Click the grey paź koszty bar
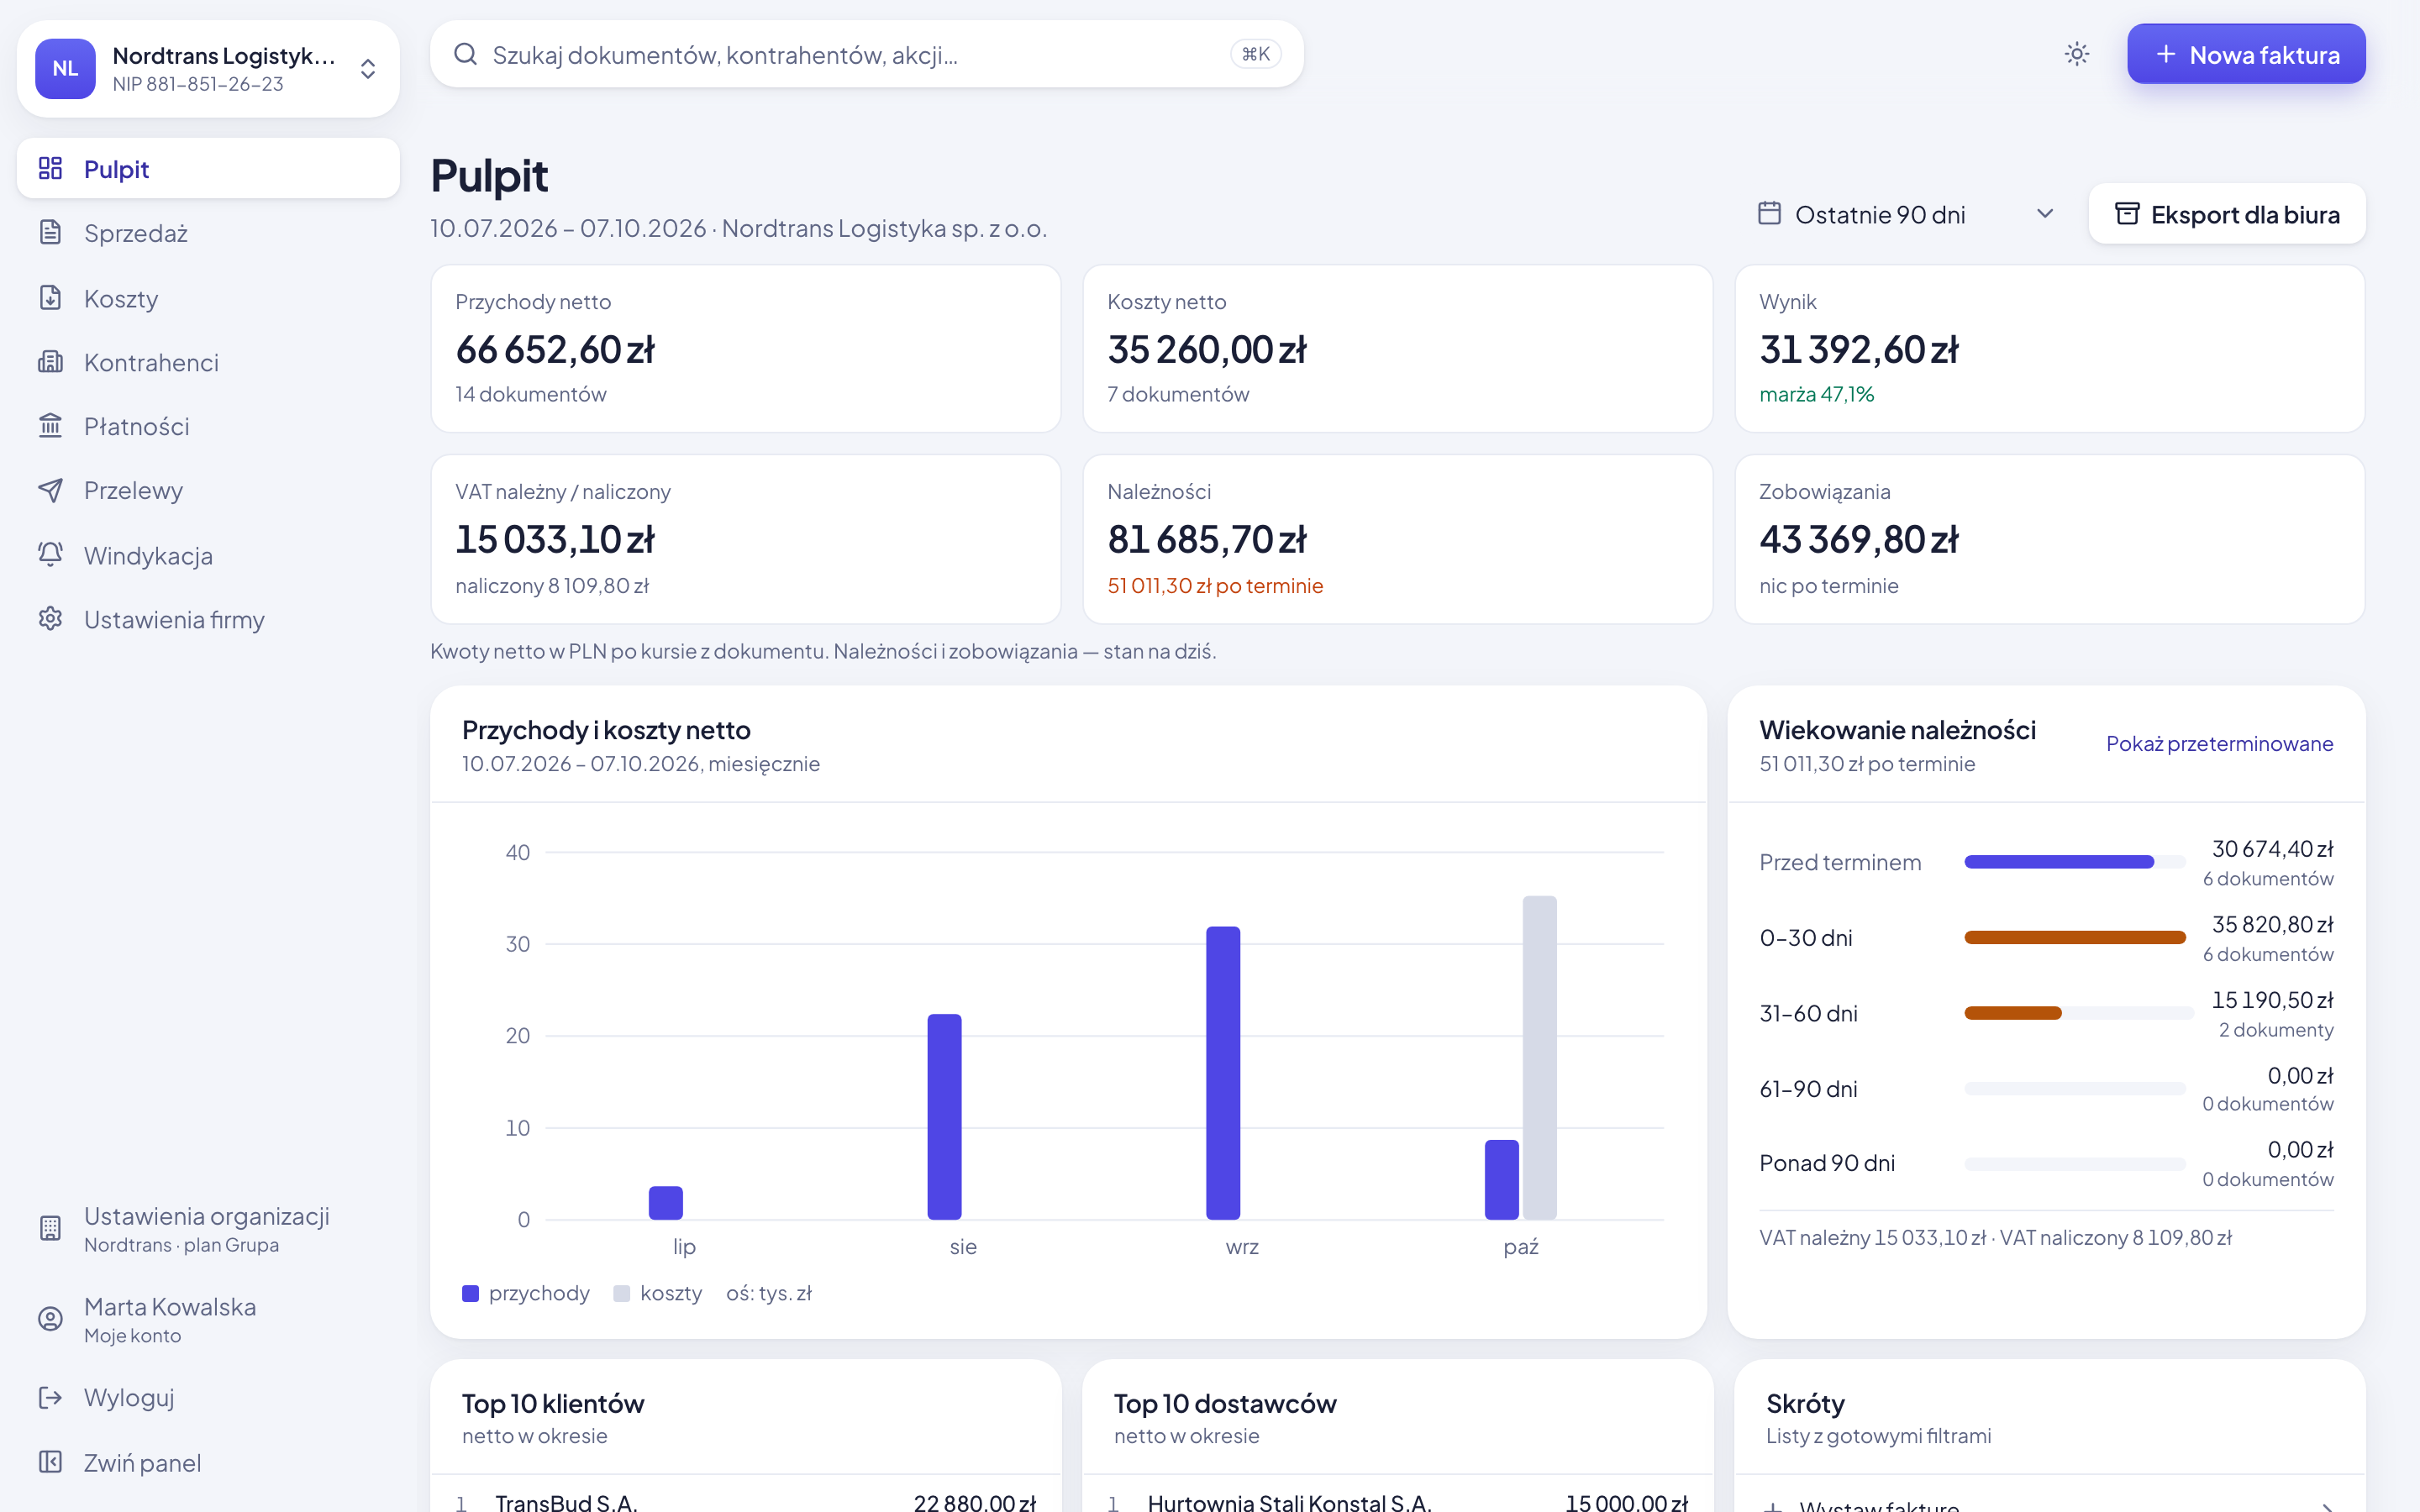 tap(1539, 1058)
